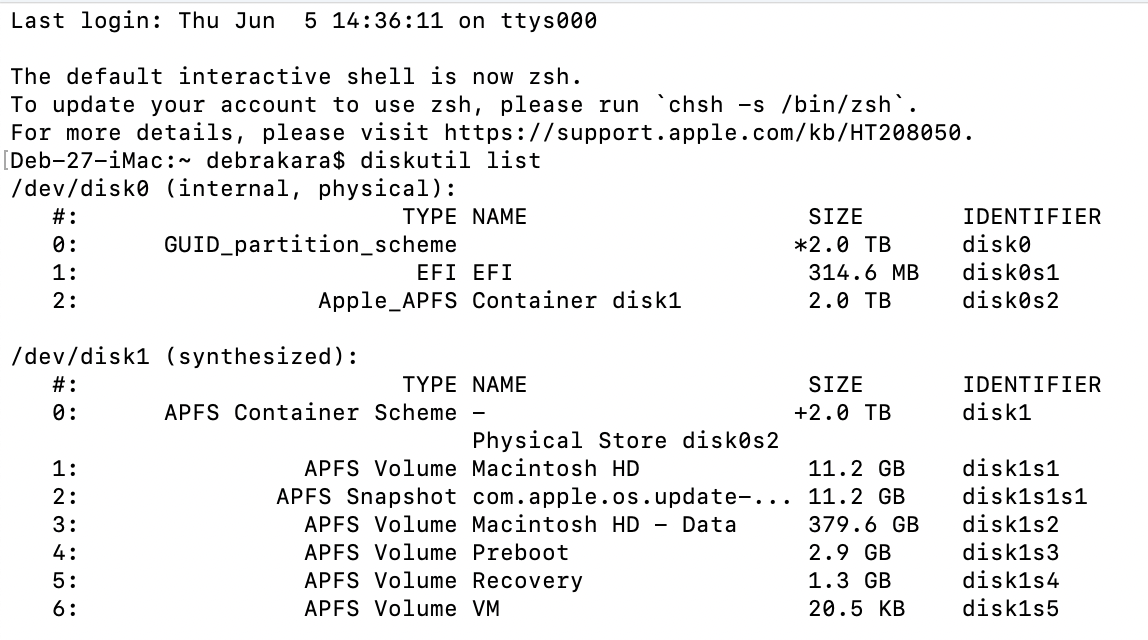Click the disk1s1s1 snapshot identifier

(1024, 496)
